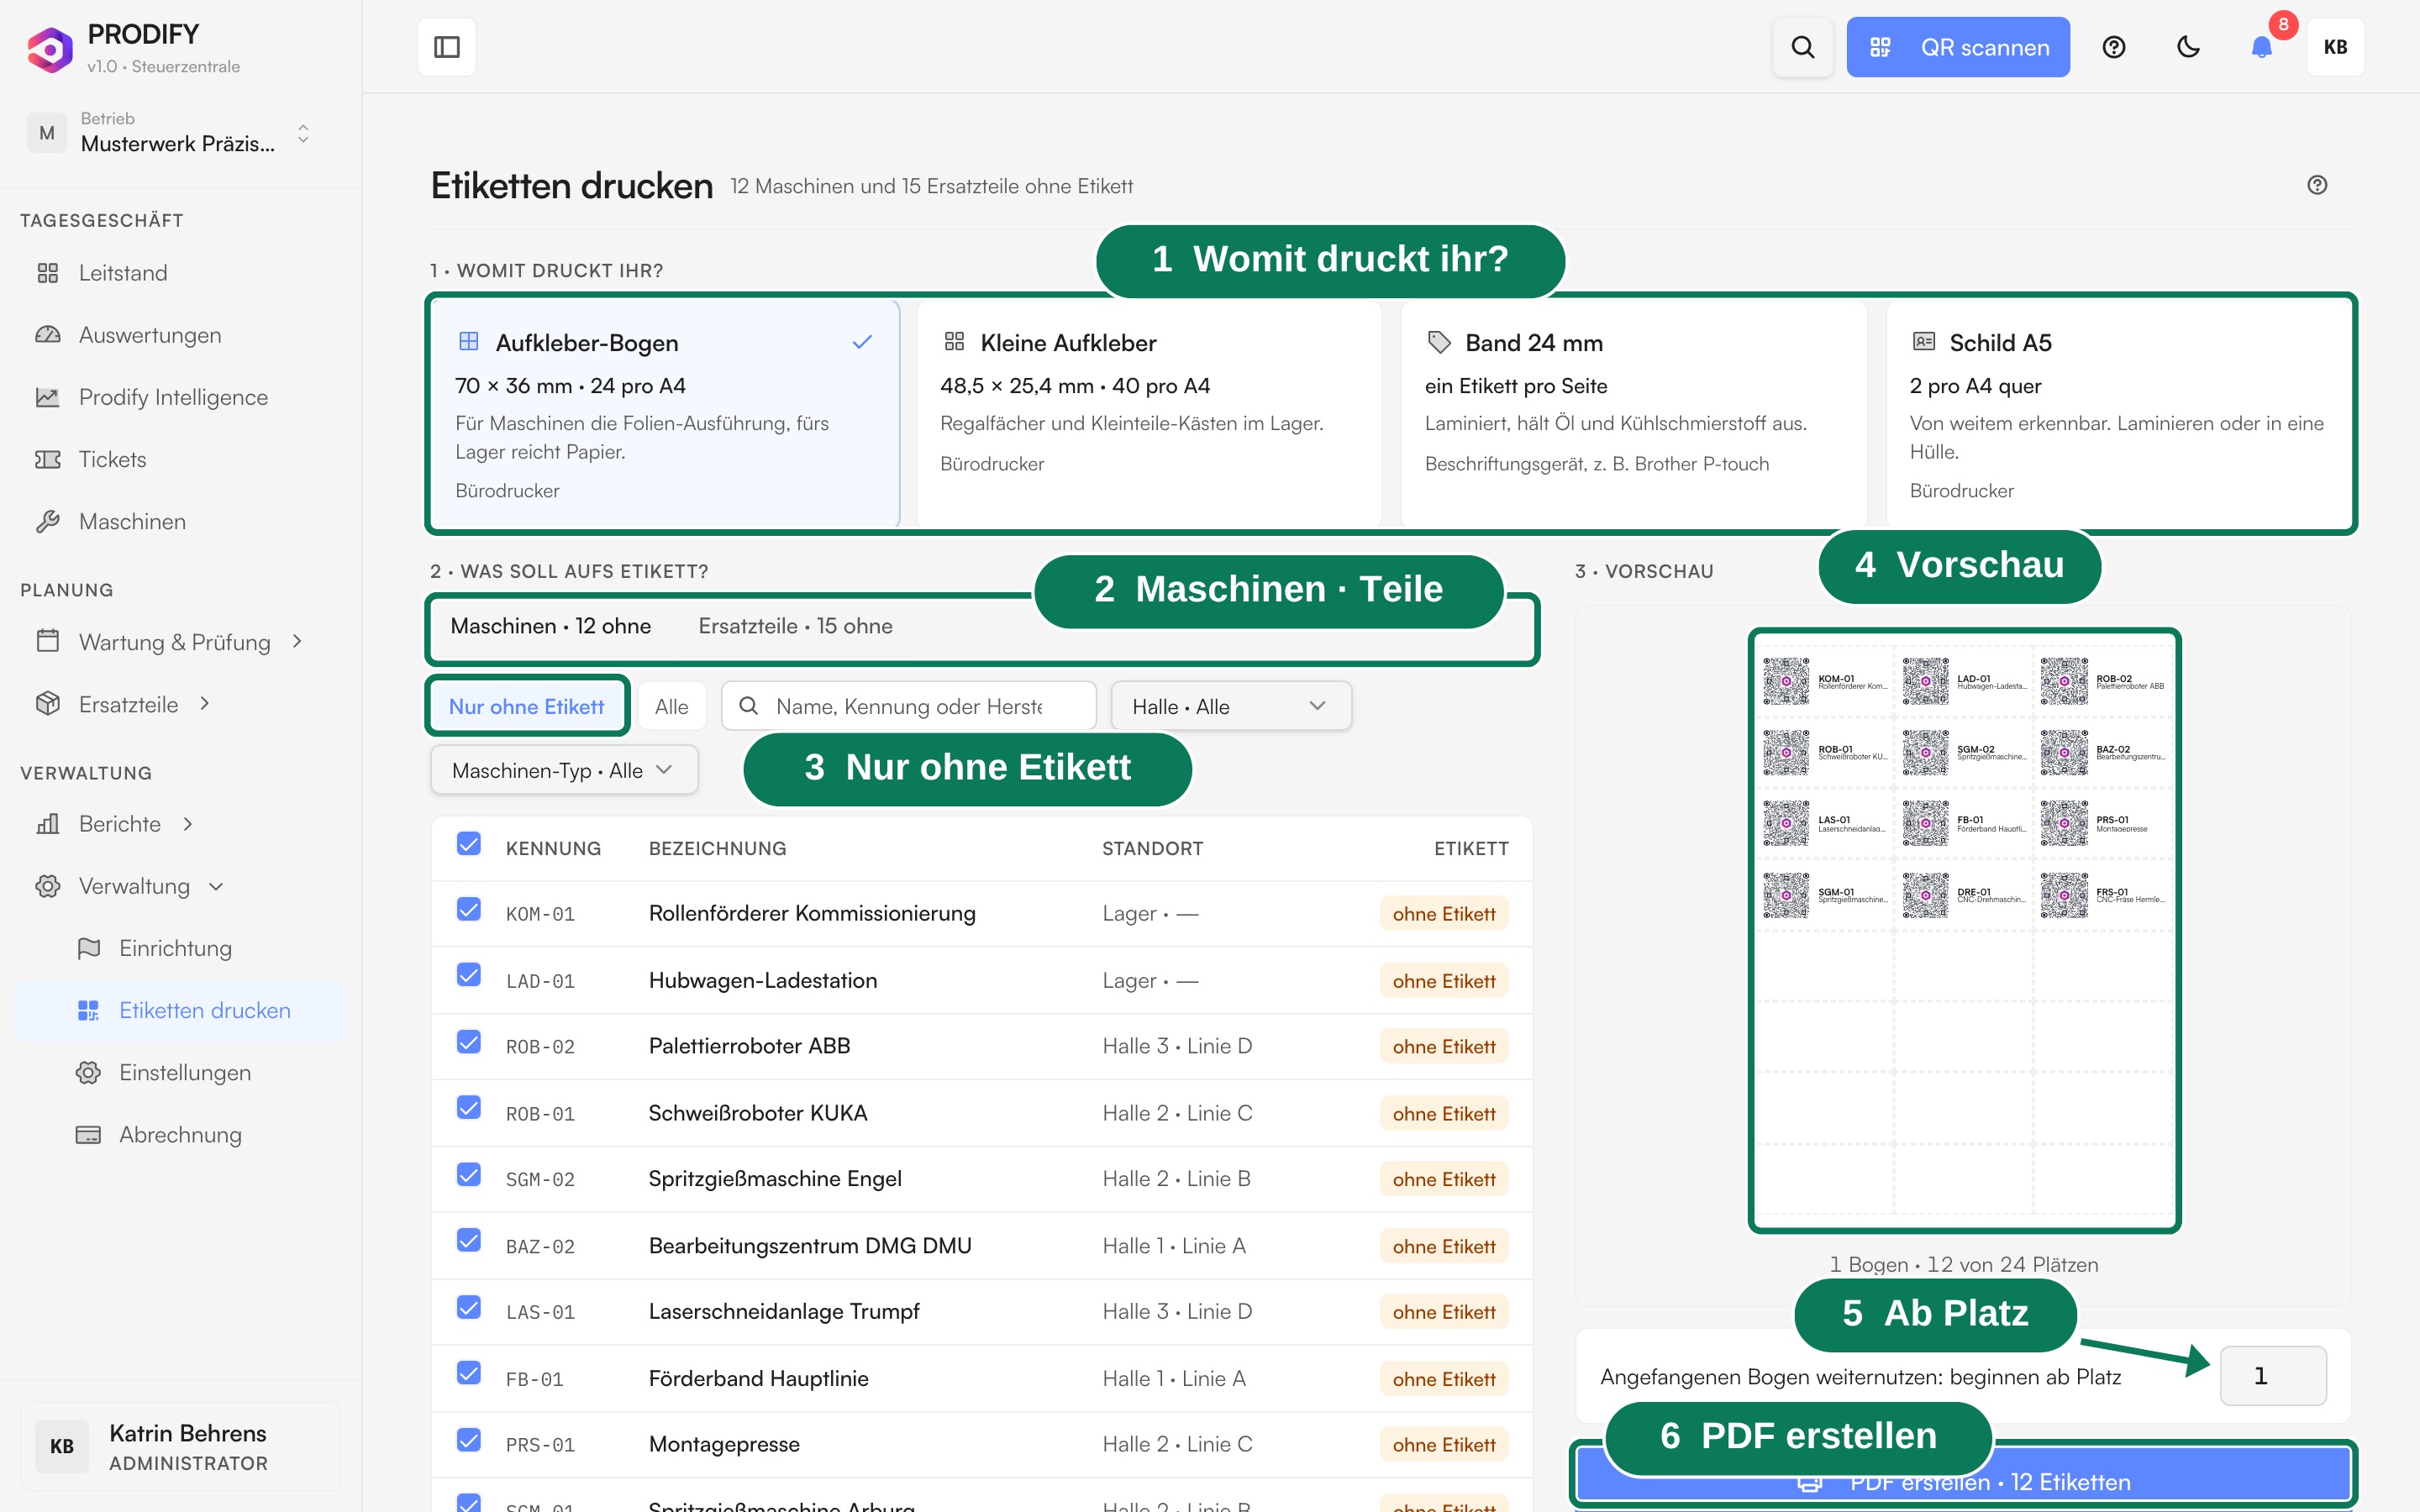Uncheck the LAD-01 row checkbox
The width and height of the screenshot is (2420, 1512).
pos(468,975)
